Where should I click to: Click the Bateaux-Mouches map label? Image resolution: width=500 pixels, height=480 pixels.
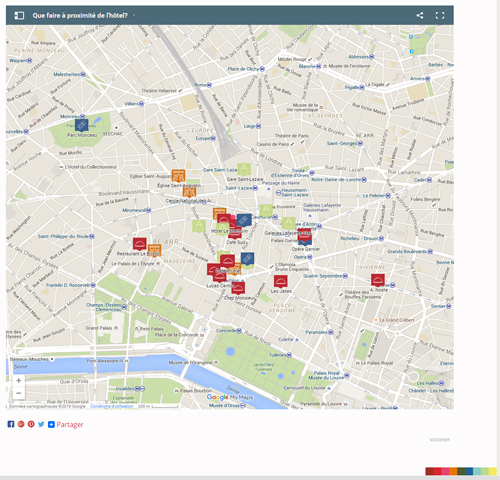29,359
